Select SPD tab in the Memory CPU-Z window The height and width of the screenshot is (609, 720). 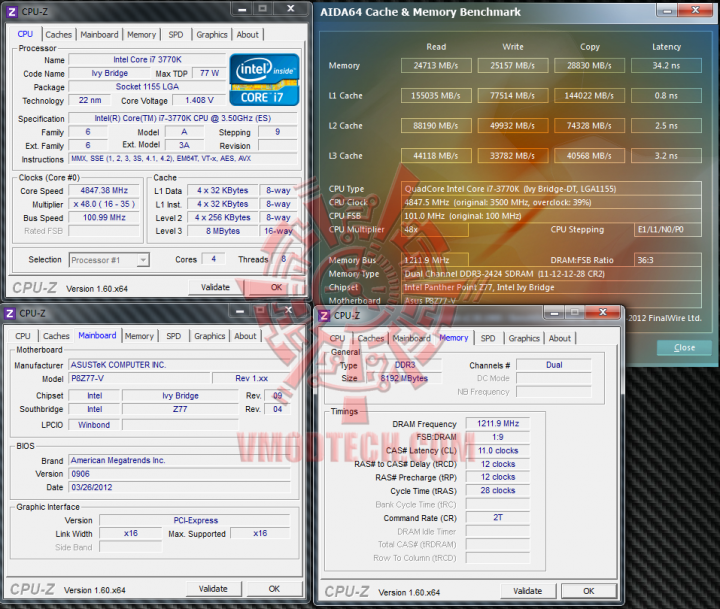[488, 338]
